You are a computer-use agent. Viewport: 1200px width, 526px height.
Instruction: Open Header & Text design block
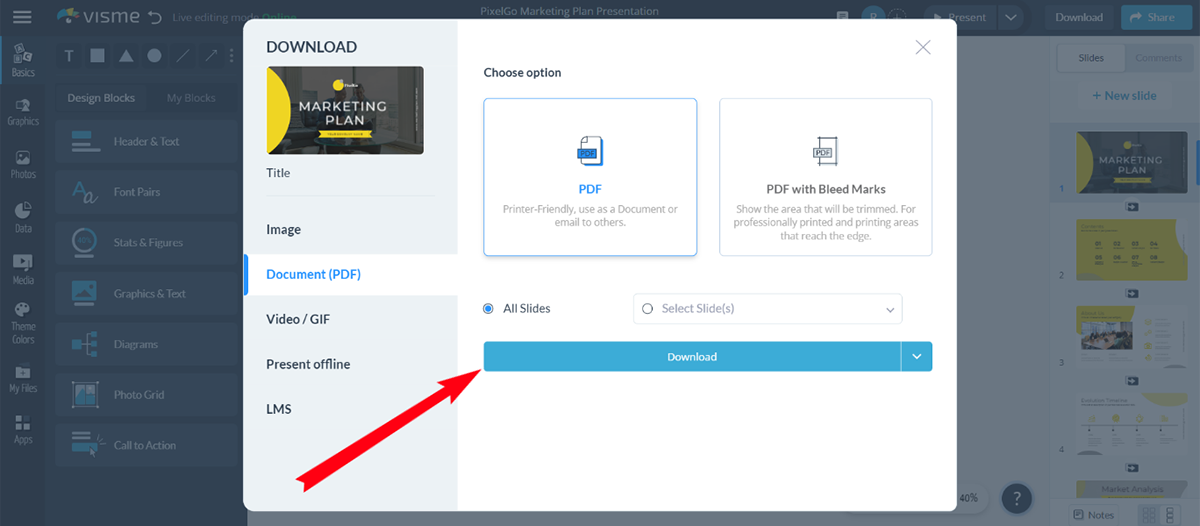(146, 142)
